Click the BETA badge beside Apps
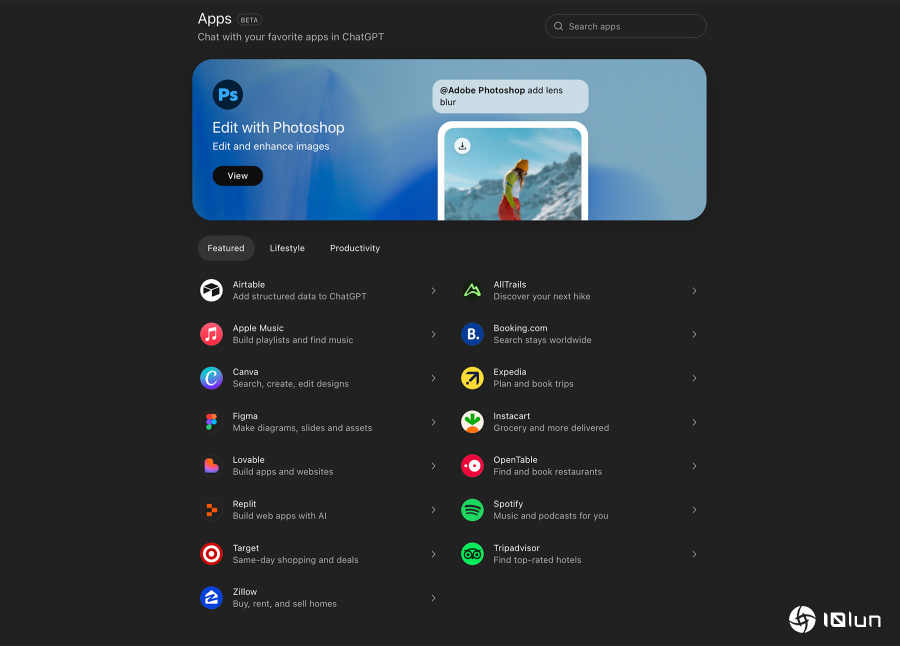The height and width of the screenshot is (646, 900). (x=249, y=20)
